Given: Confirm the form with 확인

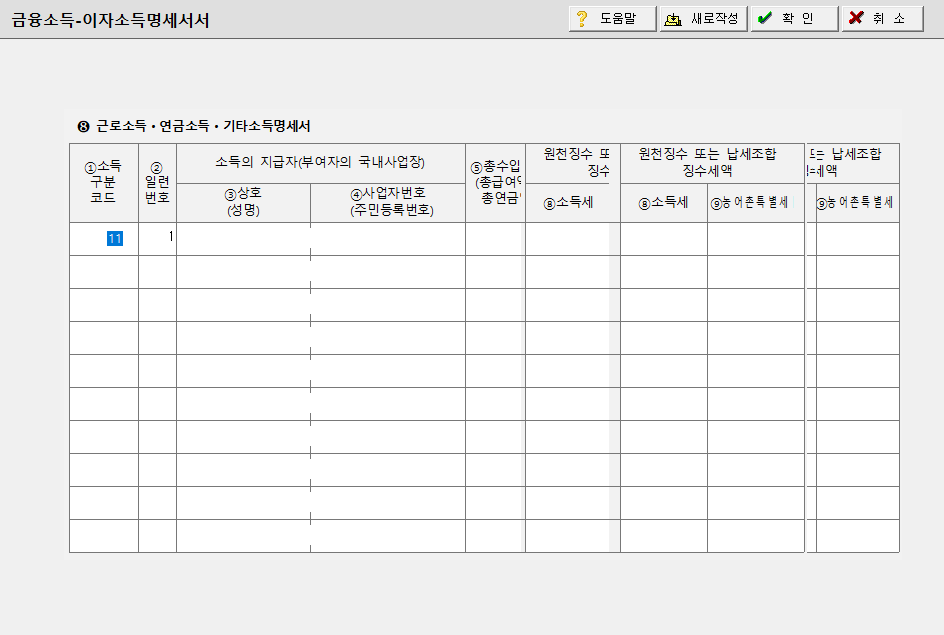Looking at the screenshot, I should [x=794, y=19].
